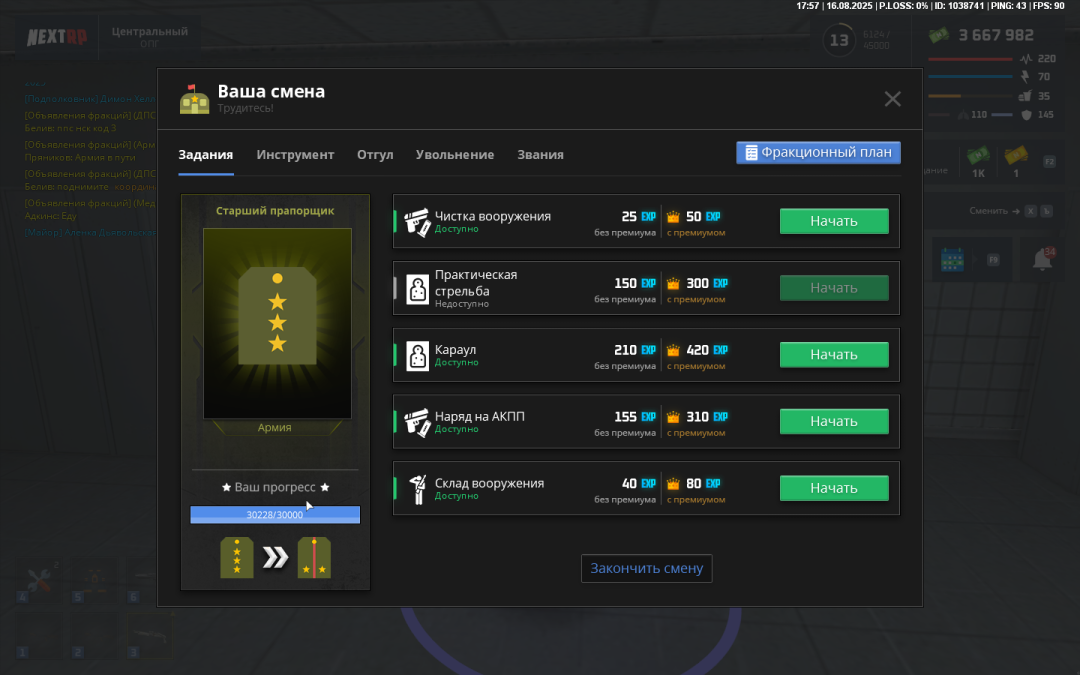Click the Наряд на АКПП task name
1080x675 pixels.
click(x=480, y=417)
